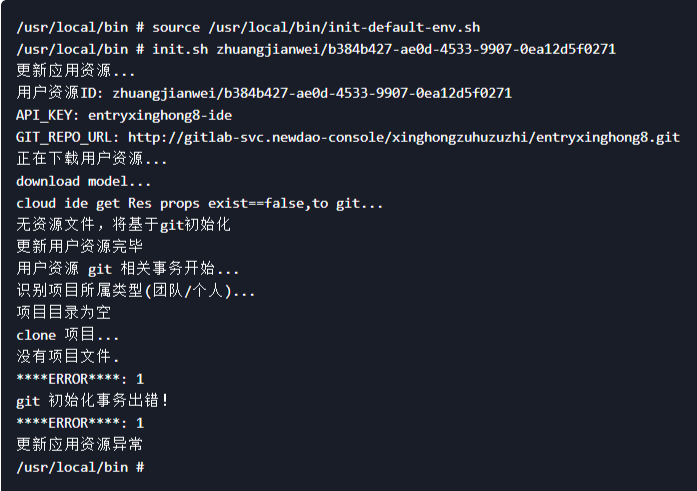This screenshot has height=491, width=697.
Task: Click the '用户资源 git 相关事务开始...' line
Action: [x=128, y=269]
